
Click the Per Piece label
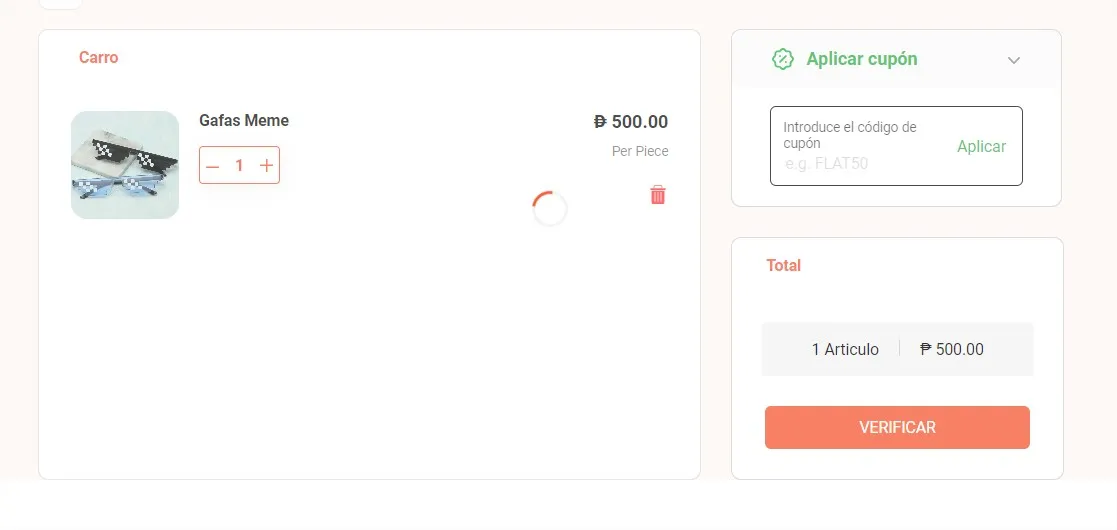(640, 152)
